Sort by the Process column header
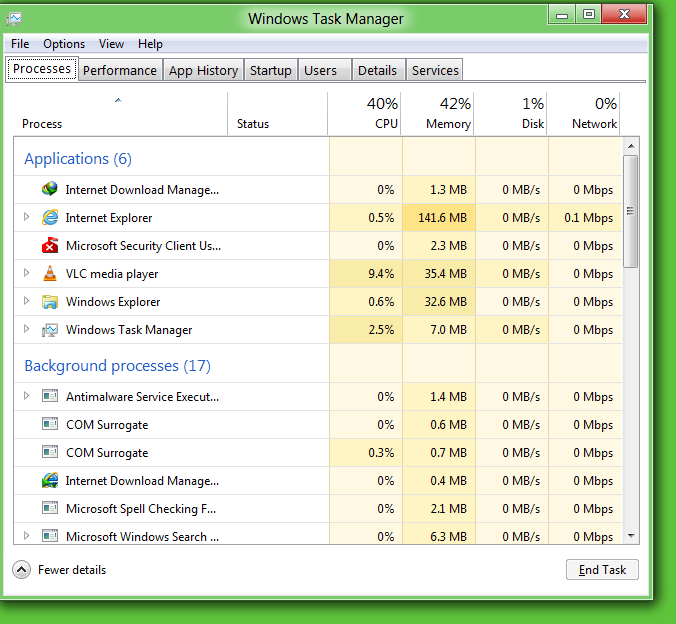This screenshot has width=676, height=624. click(x=120, y=113)
